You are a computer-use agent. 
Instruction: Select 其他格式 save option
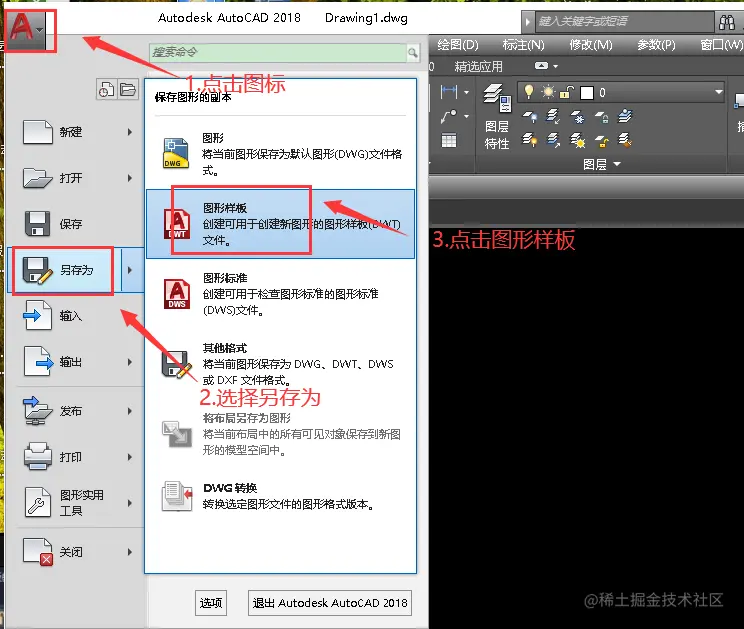(281, 364)
